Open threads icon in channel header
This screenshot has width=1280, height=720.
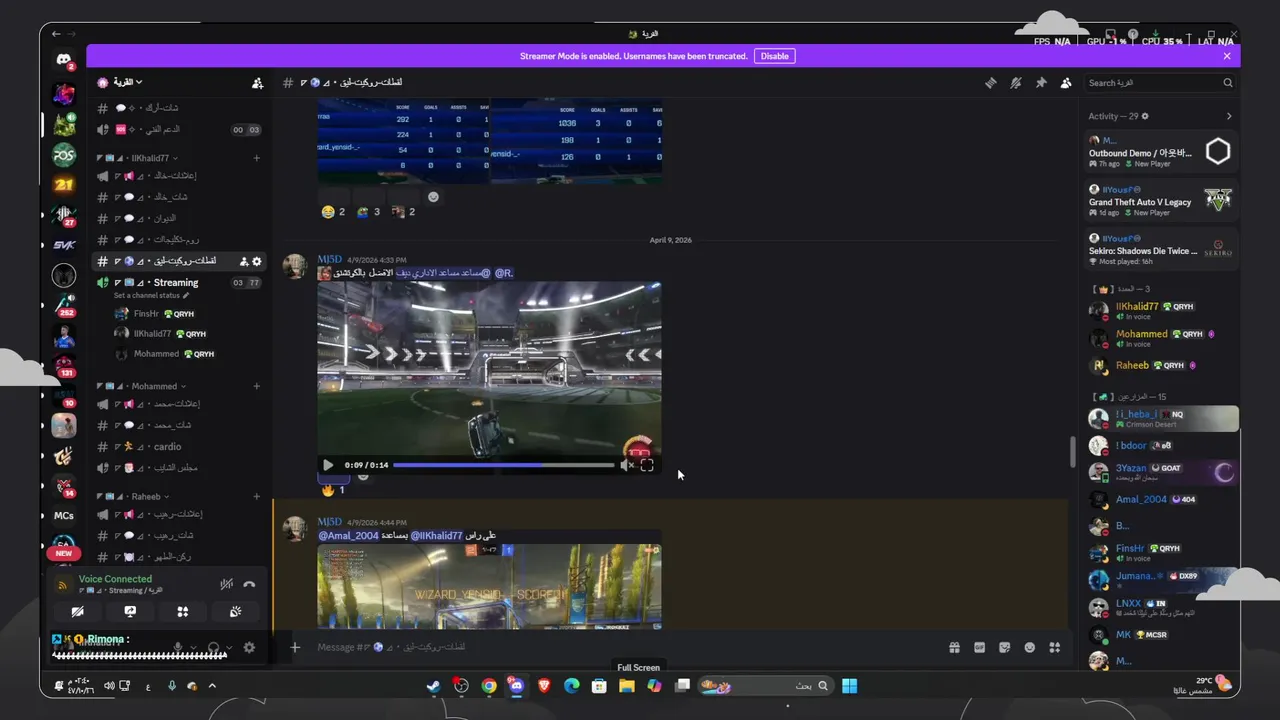[991, 83]
